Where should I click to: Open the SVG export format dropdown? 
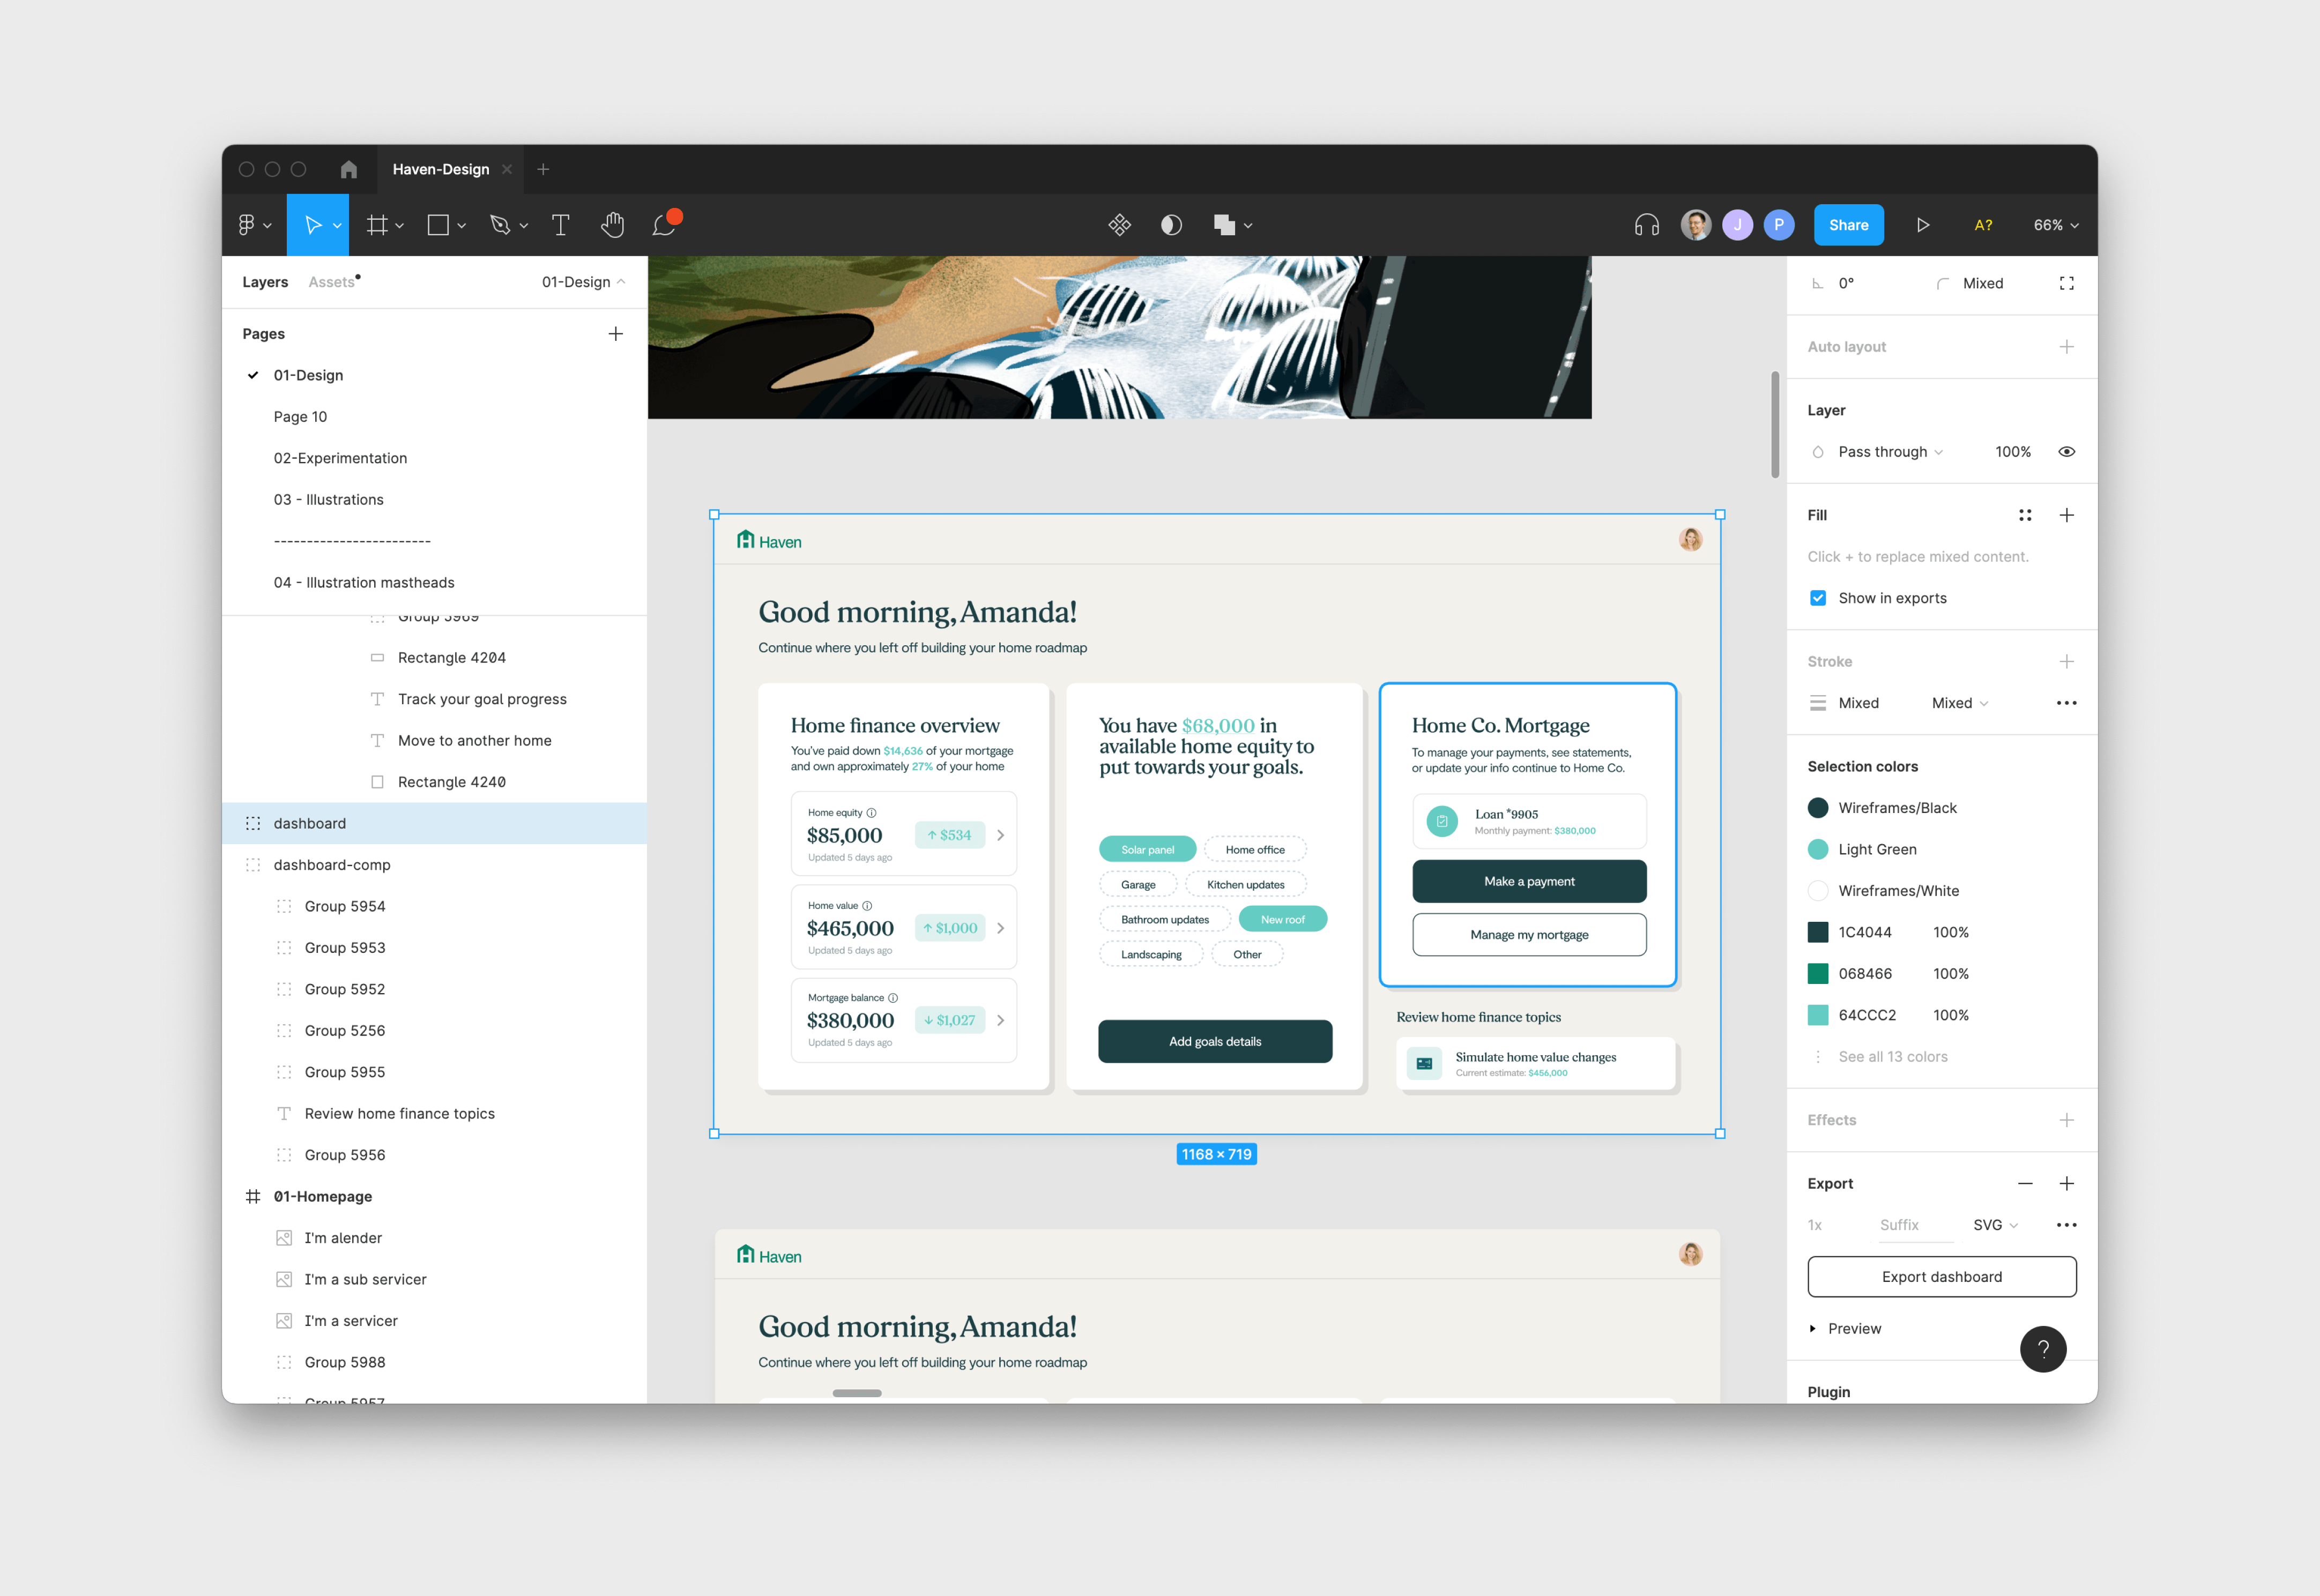(x=1995, y=1225)
